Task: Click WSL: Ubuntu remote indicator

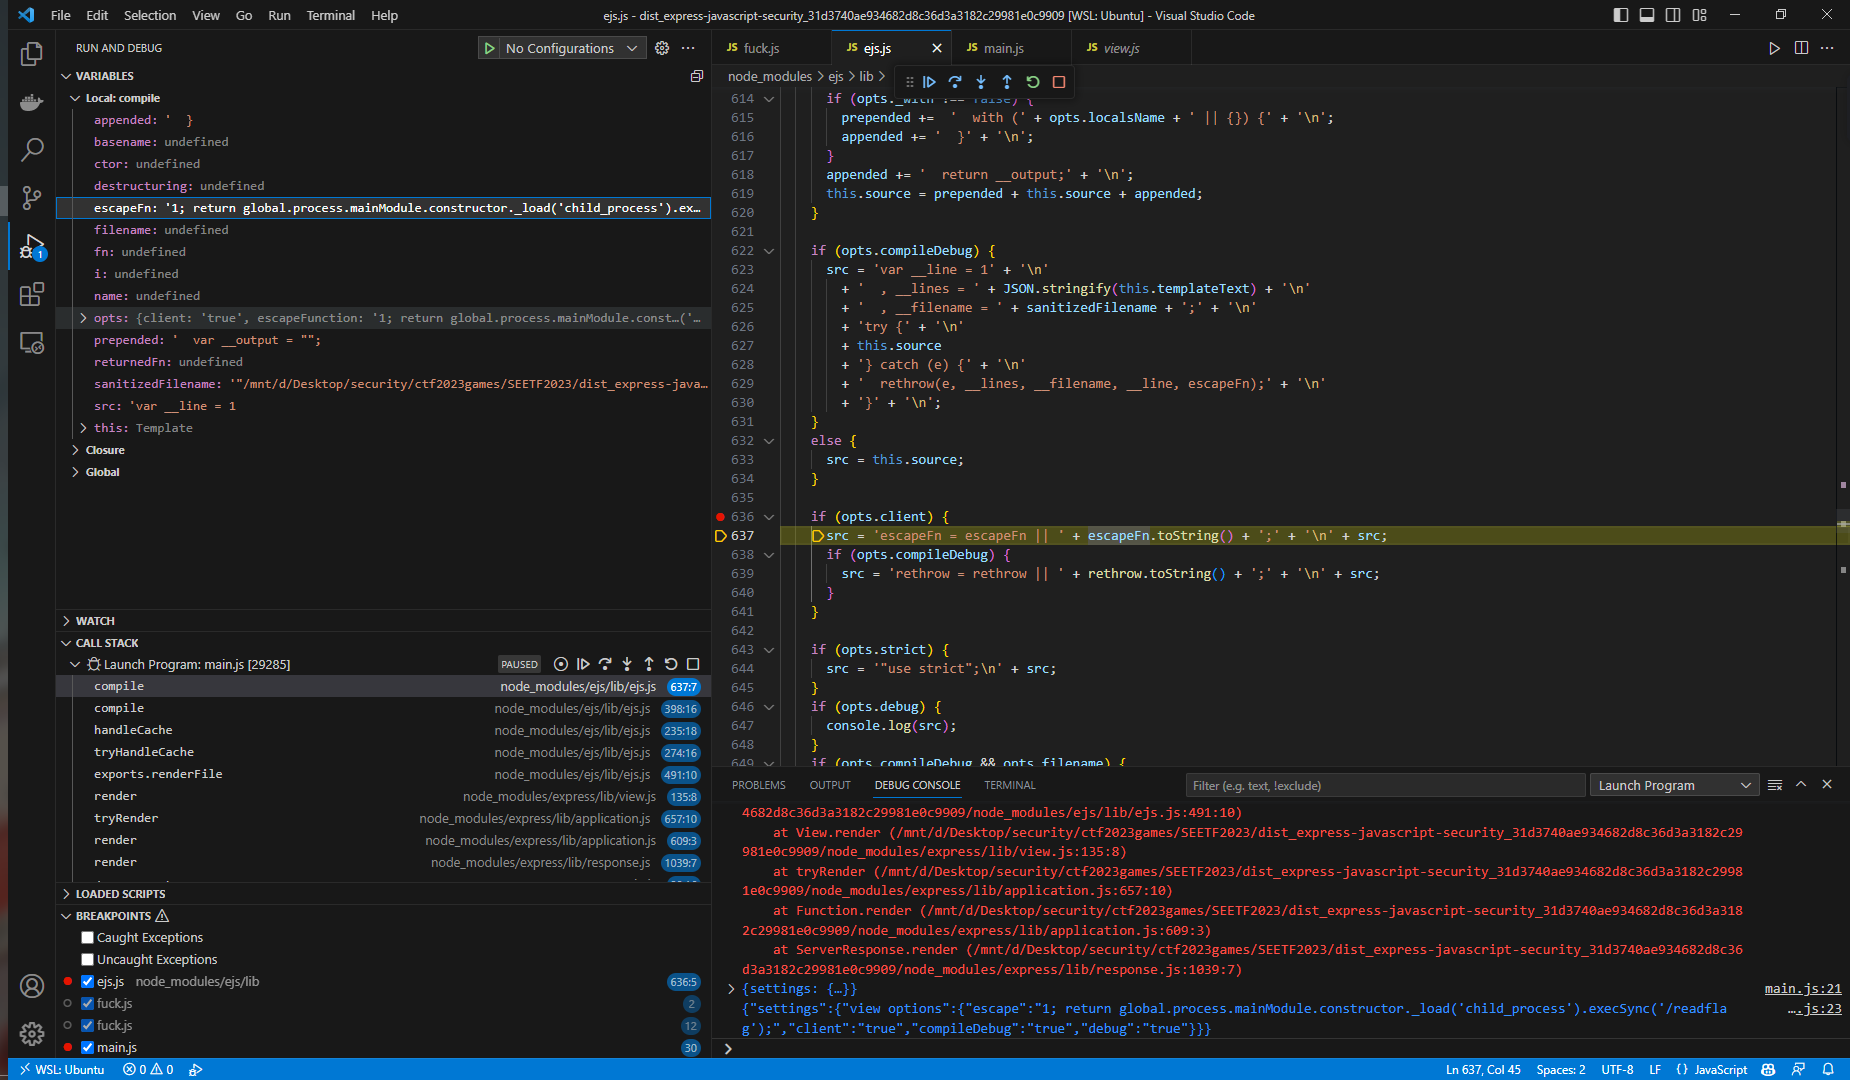Action: pyautogui.click(x=61, y=1069)
